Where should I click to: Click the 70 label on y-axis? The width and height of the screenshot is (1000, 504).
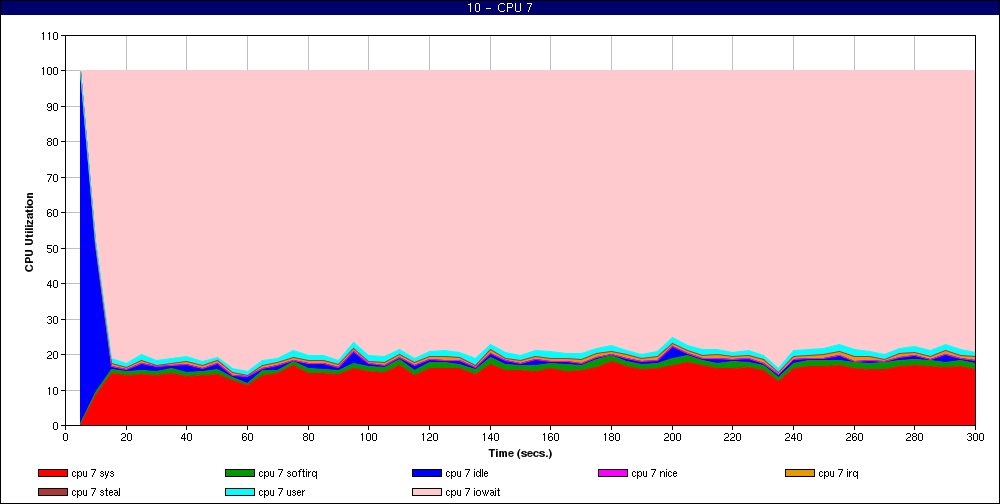(53, 178)
